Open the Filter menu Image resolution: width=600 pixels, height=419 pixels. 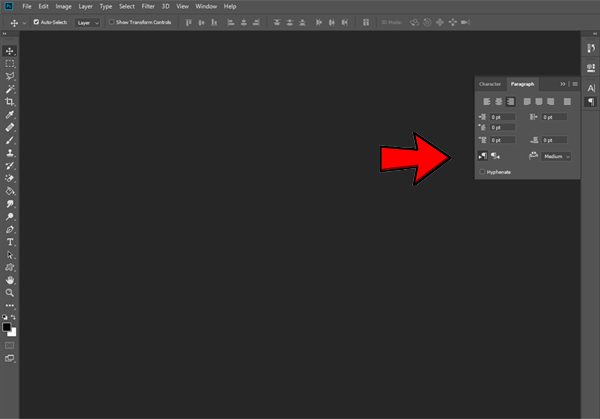click(x=148, y=7)
